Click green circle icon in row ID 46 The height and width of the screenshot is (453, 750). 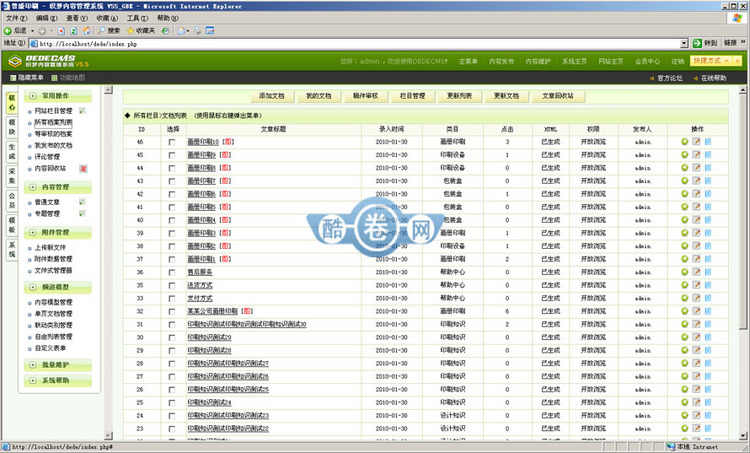pos(684,142)
